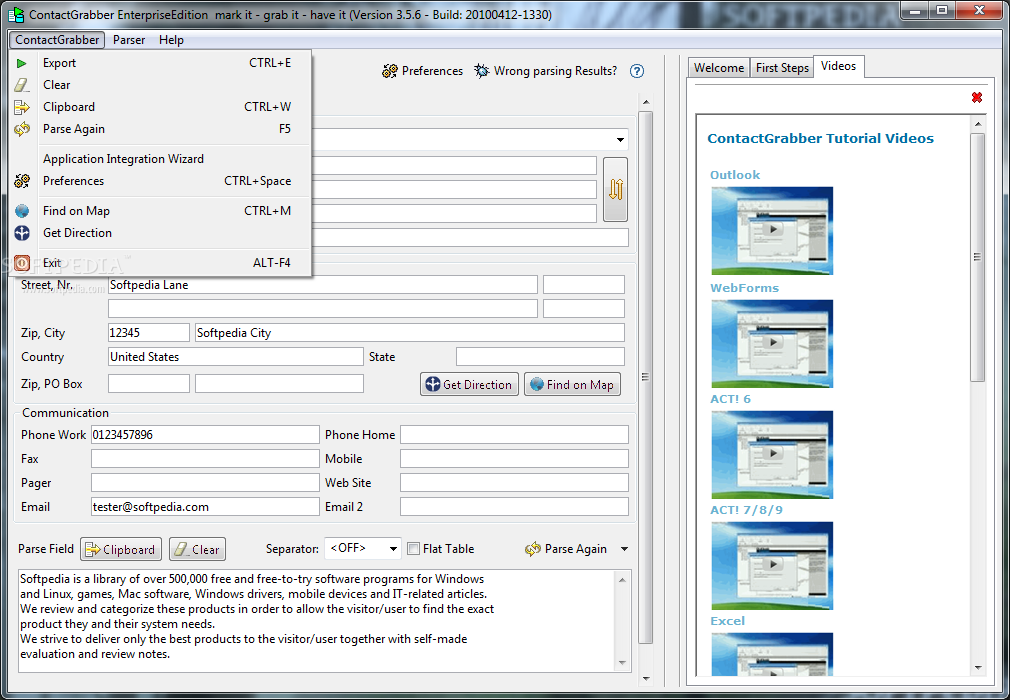Click the main form vertical scrollbar

(645, 377)
